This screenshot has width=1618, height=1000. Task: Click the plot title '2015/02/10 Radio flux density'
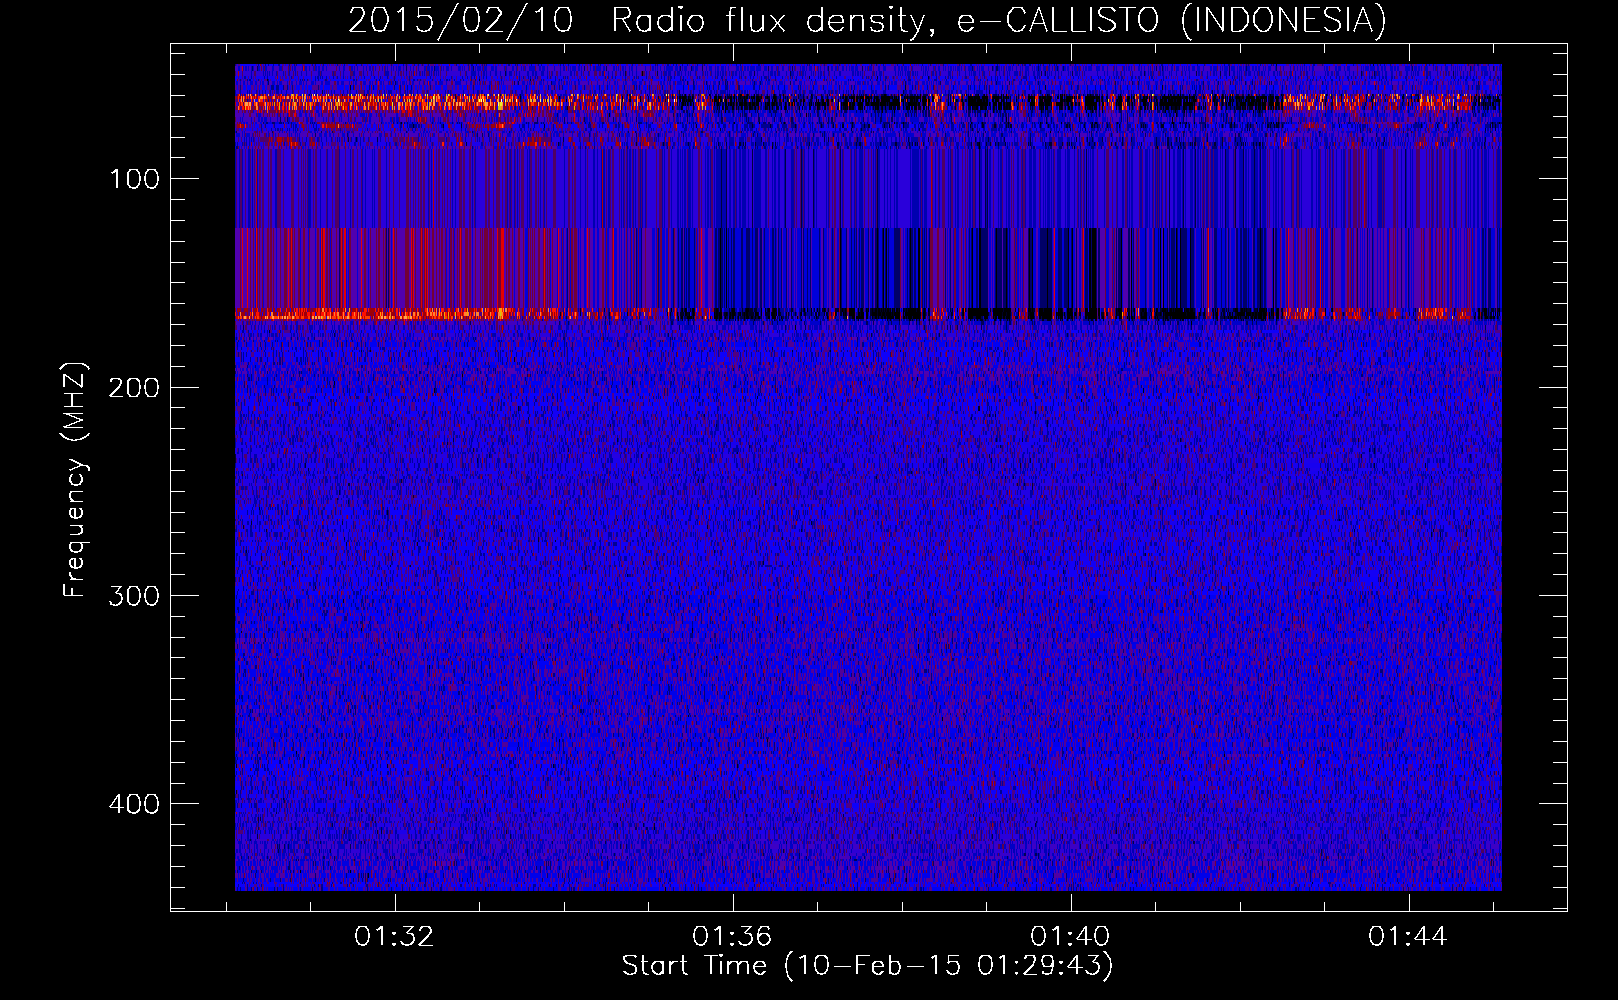click(x=867, y=20)
